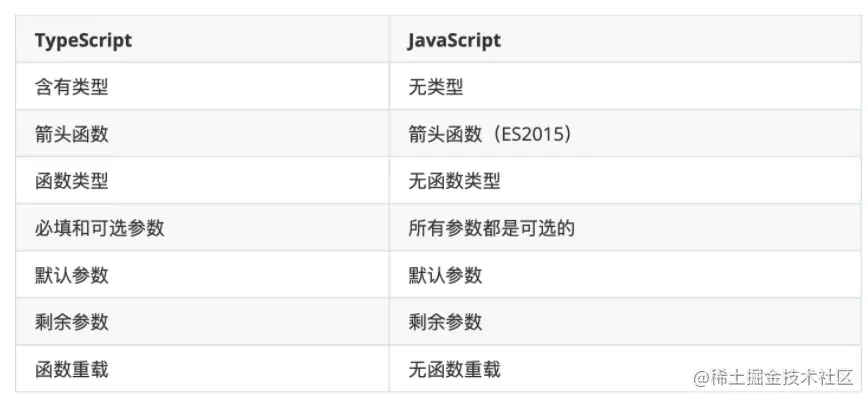The image size is (868, 402).
Task: Select the 无函数重载 cell
Action: click(x=625, y=369)
